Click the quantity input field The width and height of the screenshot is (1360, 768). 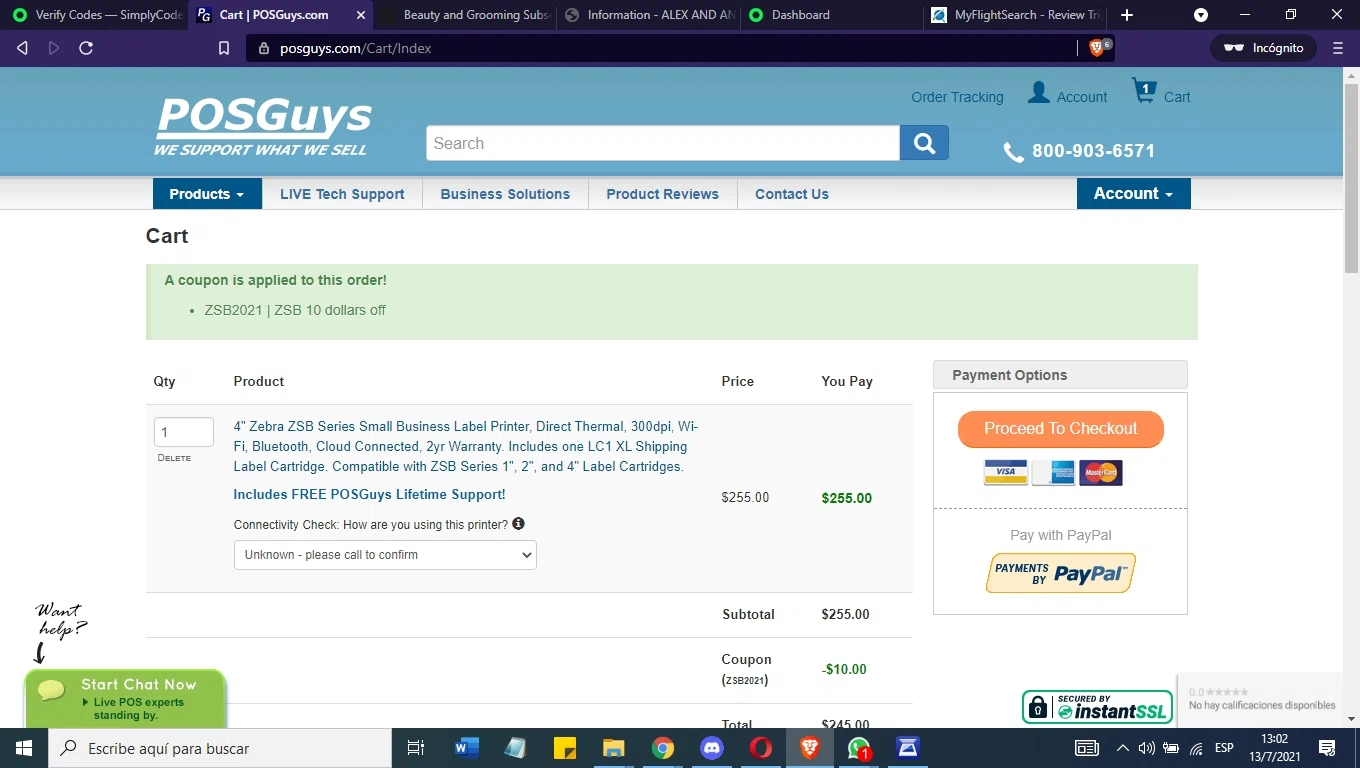coord(184,432)
